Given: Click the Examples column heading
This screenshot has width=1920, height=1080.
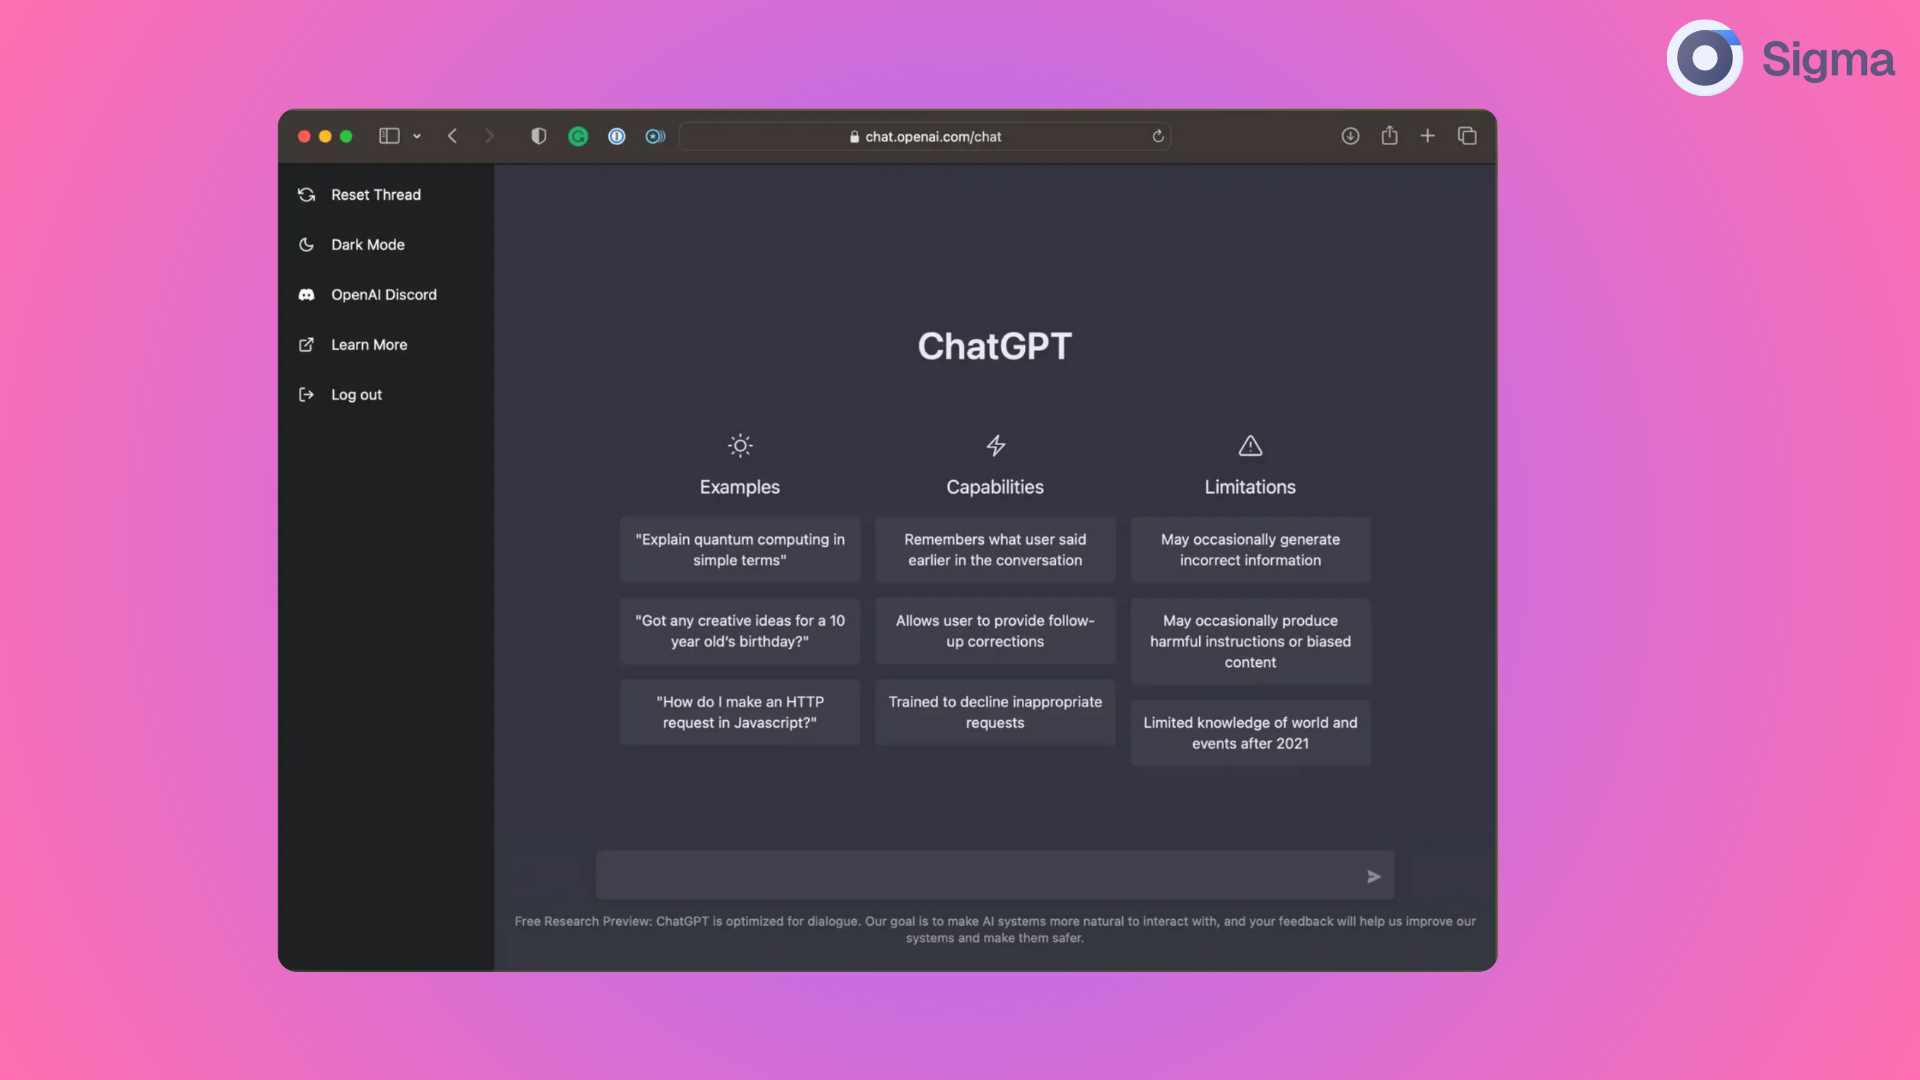Looking at the screenshot, I should pyautogui.click(x=740, y=487).
